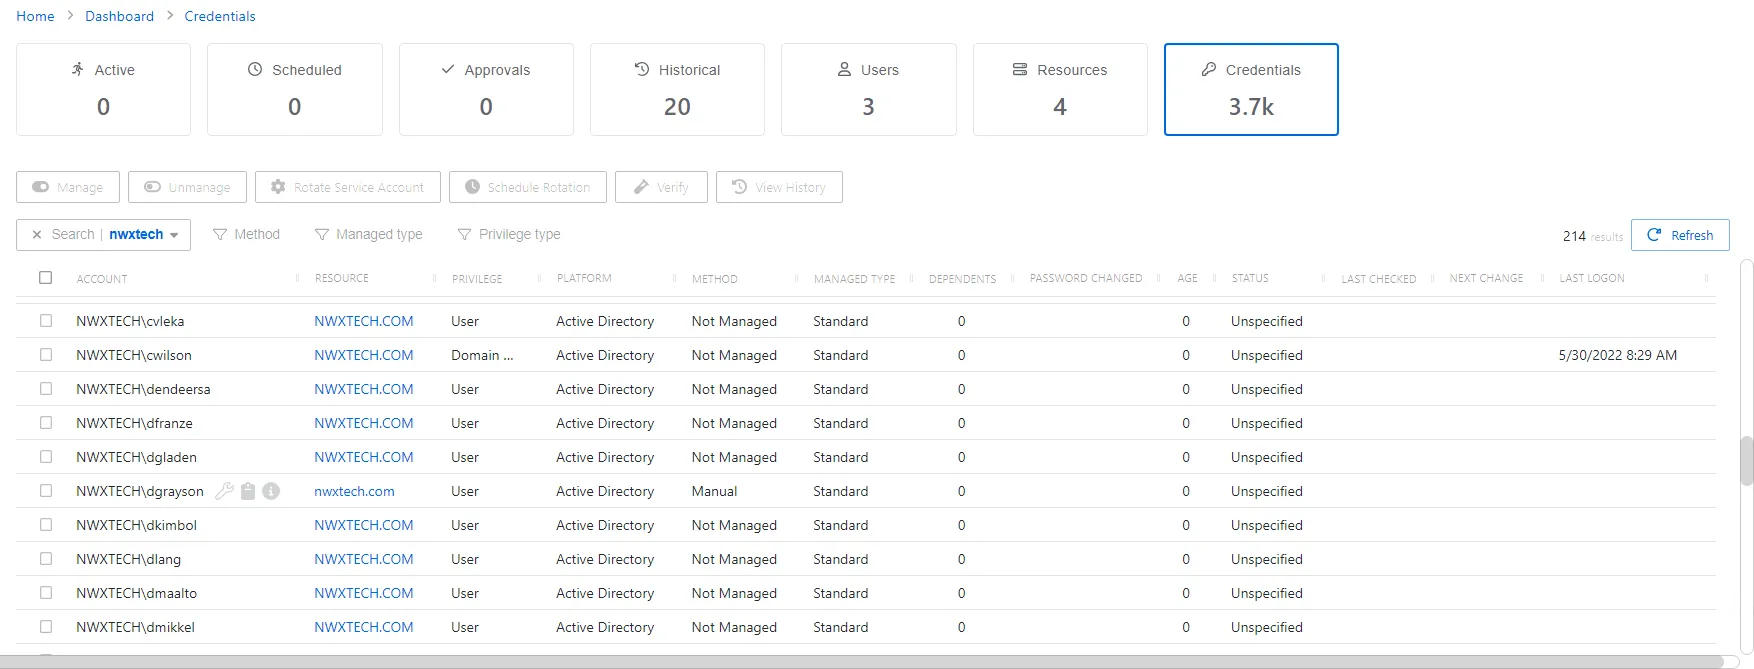
Task: Sort by MANAGED TYPE column header
Action: coord(855,279)
